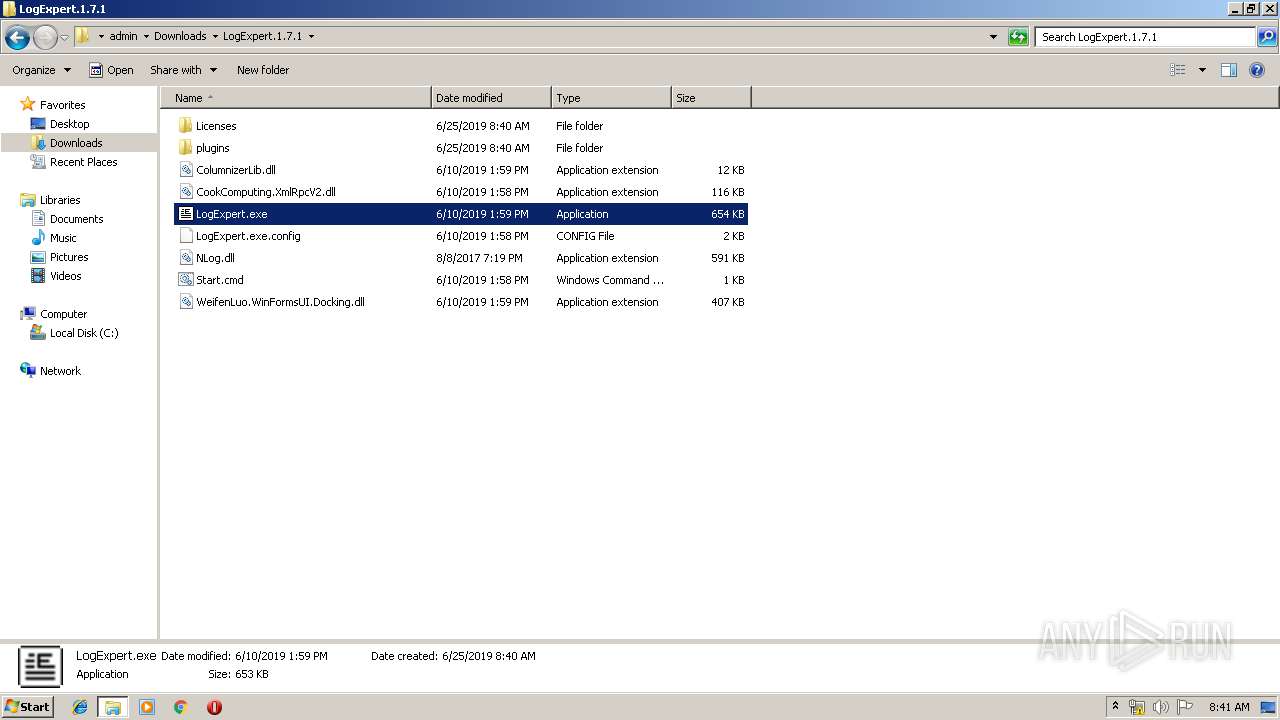Open the Organize menu

pyautogui.click(x=41, y=70)
